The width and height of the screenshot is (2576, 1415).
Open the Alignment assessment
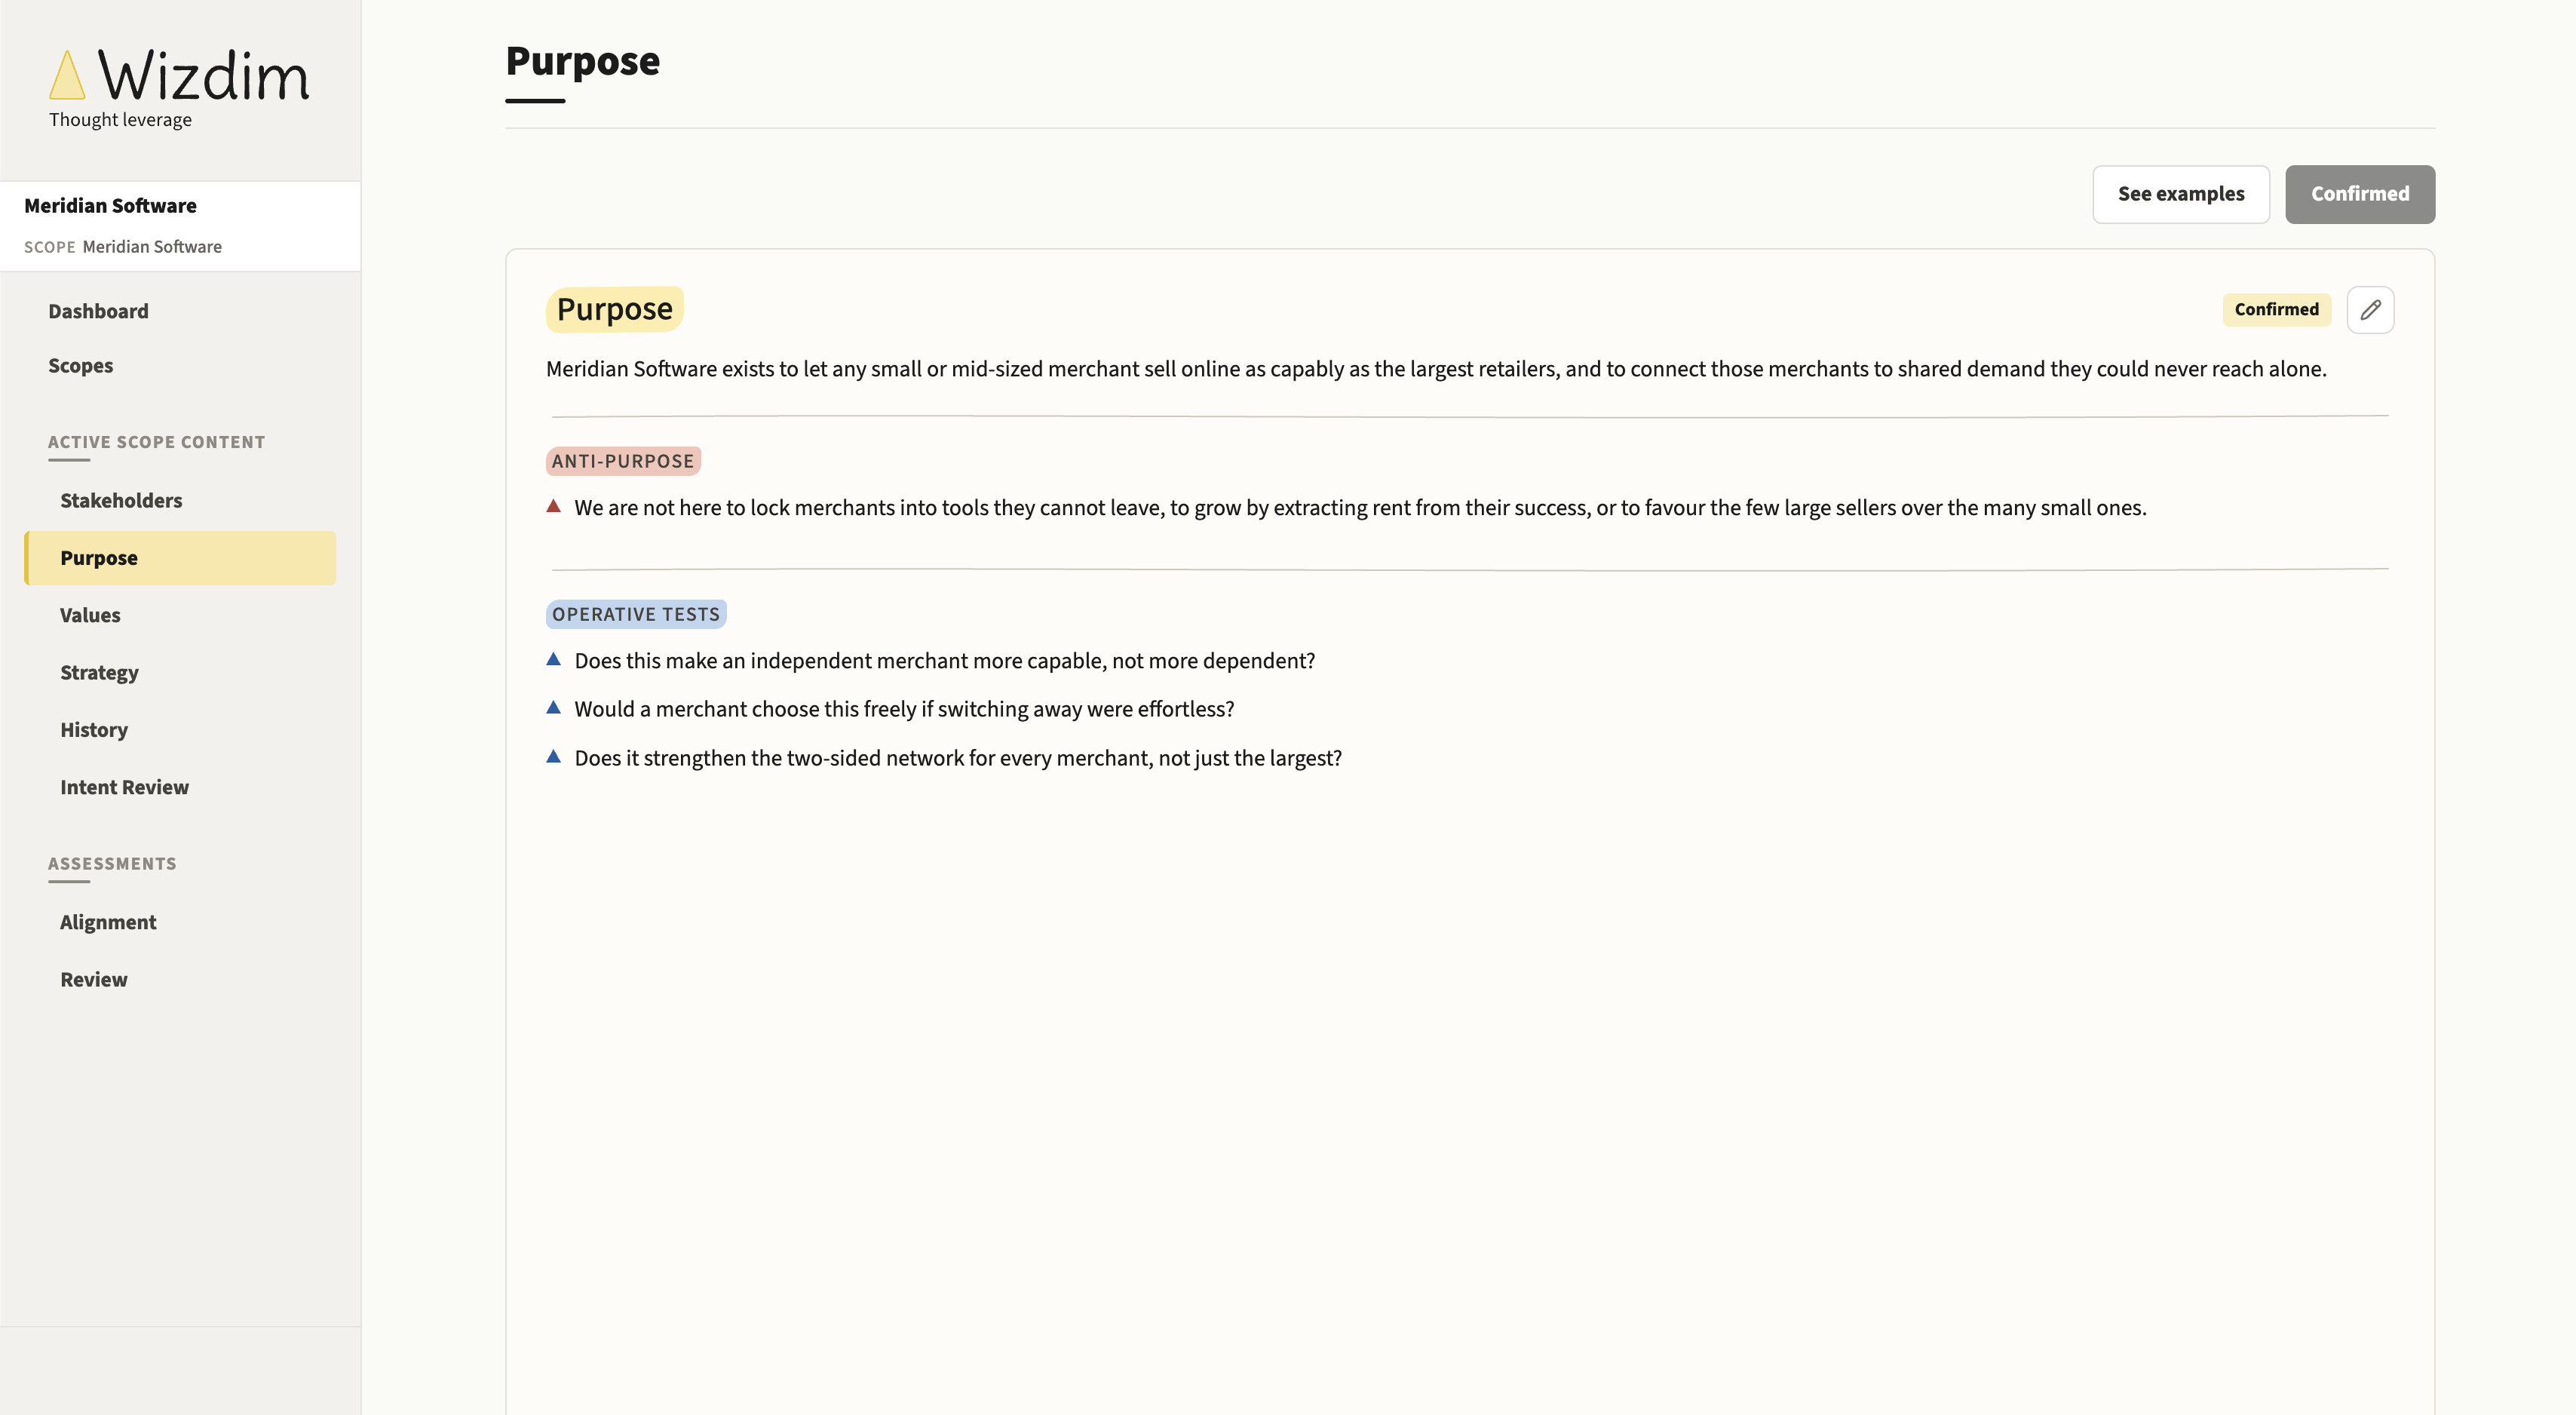pyautogui.click(x=180, y=922)
